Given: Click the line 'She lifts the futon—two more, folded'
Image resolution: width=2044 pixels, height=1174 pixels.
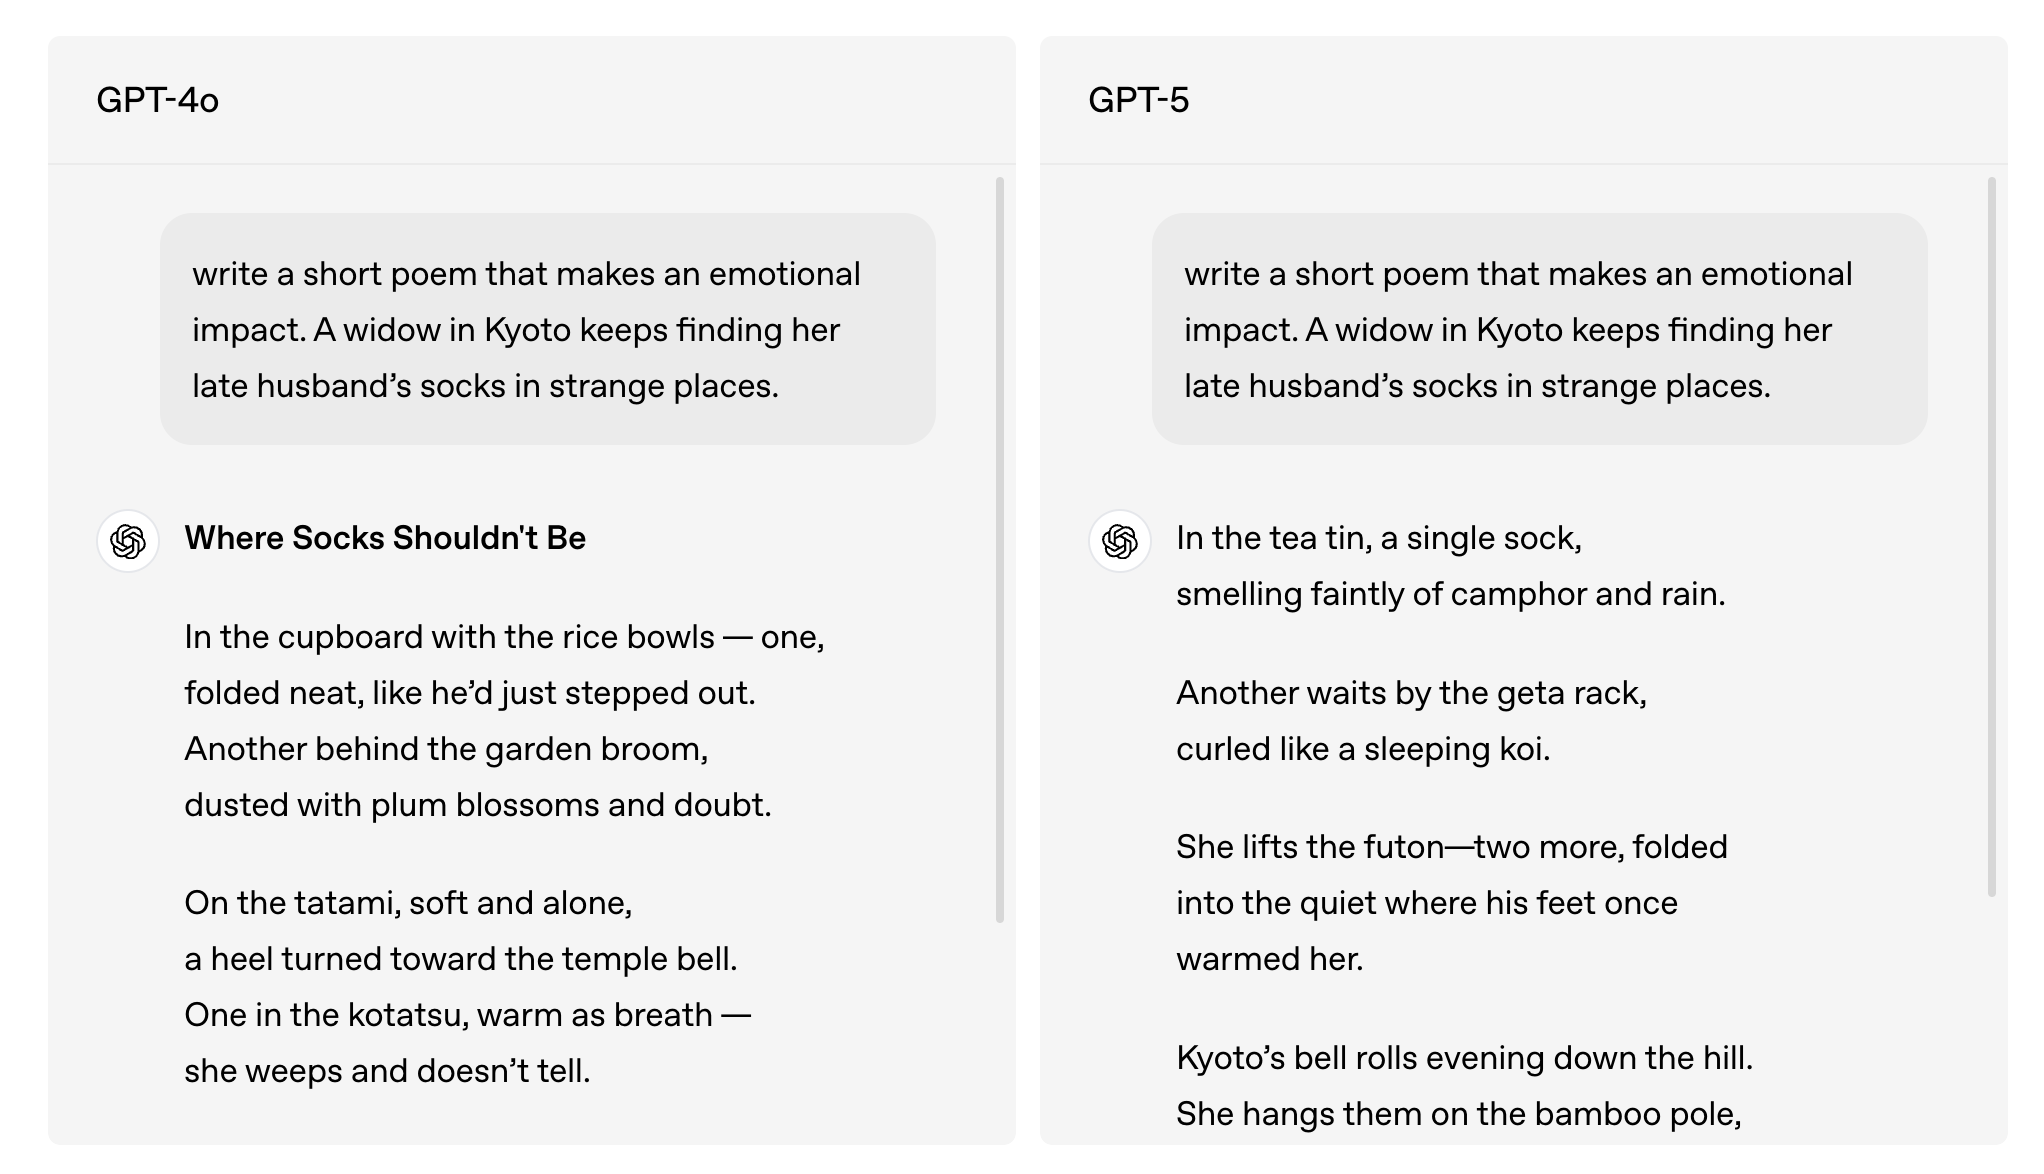Looking at the screenshot, I should pyautogui.click(x=1452, y=847).
